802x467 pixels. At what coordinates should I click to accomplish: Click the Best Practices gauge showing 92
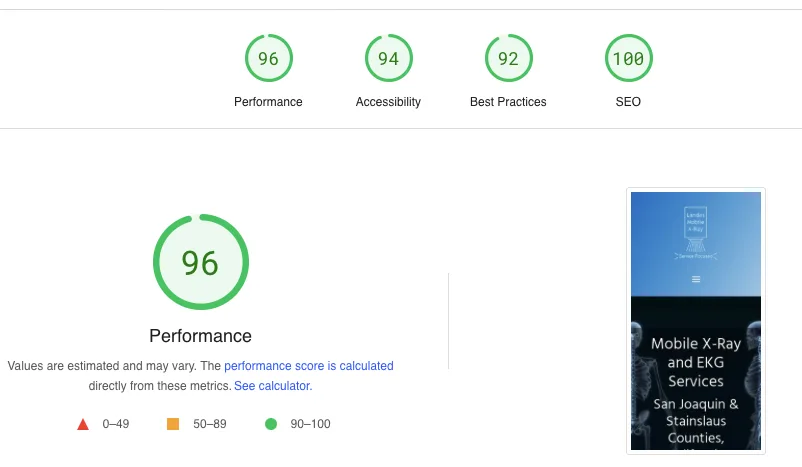point(508,58)
